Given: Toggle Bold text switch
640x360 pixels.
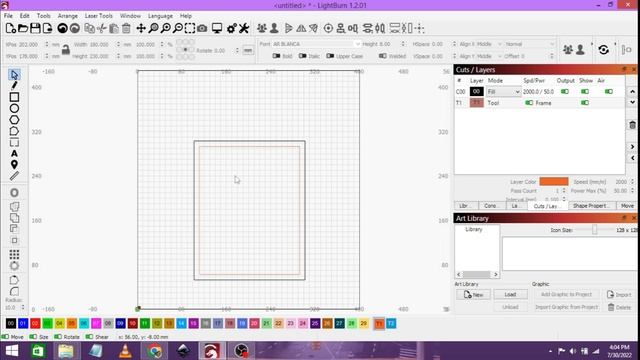Looking at the screenshot, I should point(276,56).
